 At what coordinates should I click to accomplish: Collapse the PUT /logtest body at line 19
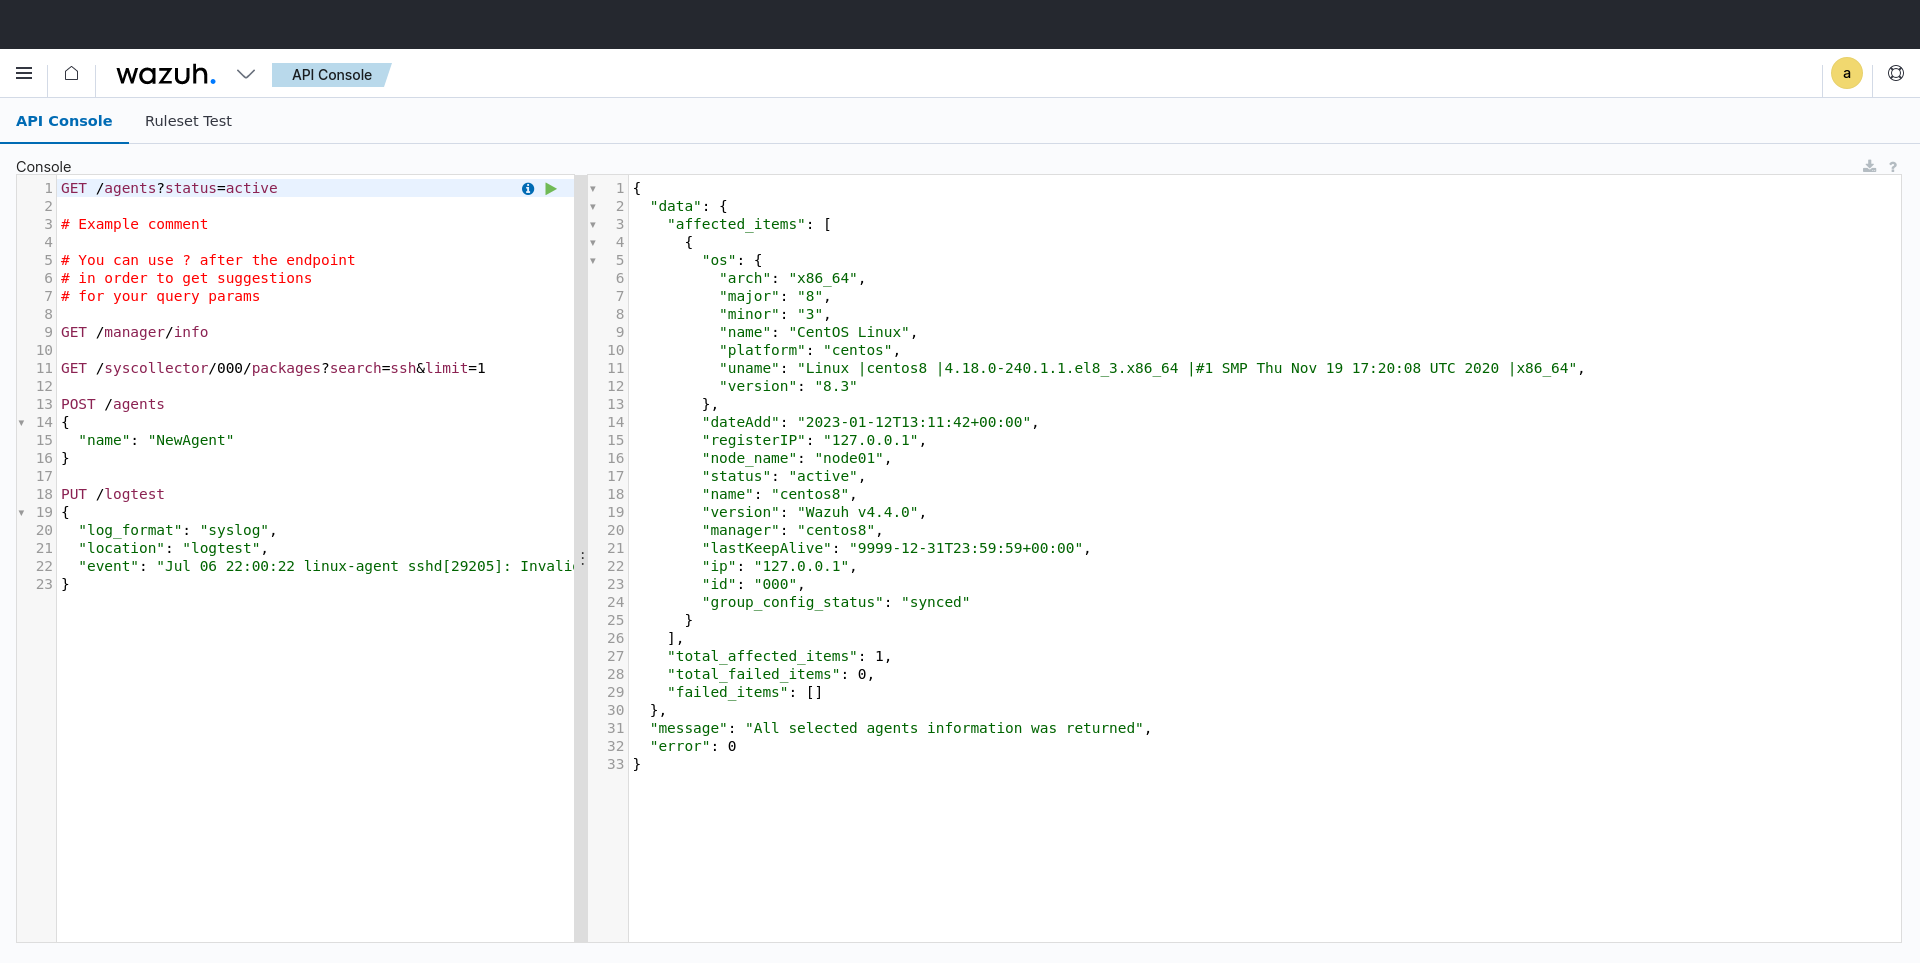22,512
